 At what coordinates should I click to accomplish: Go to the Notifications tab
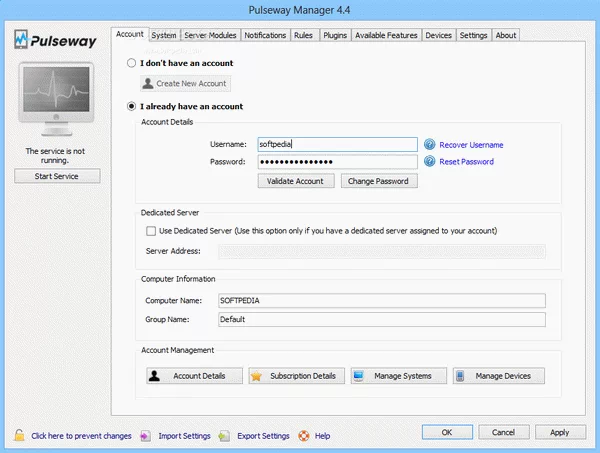265,35
